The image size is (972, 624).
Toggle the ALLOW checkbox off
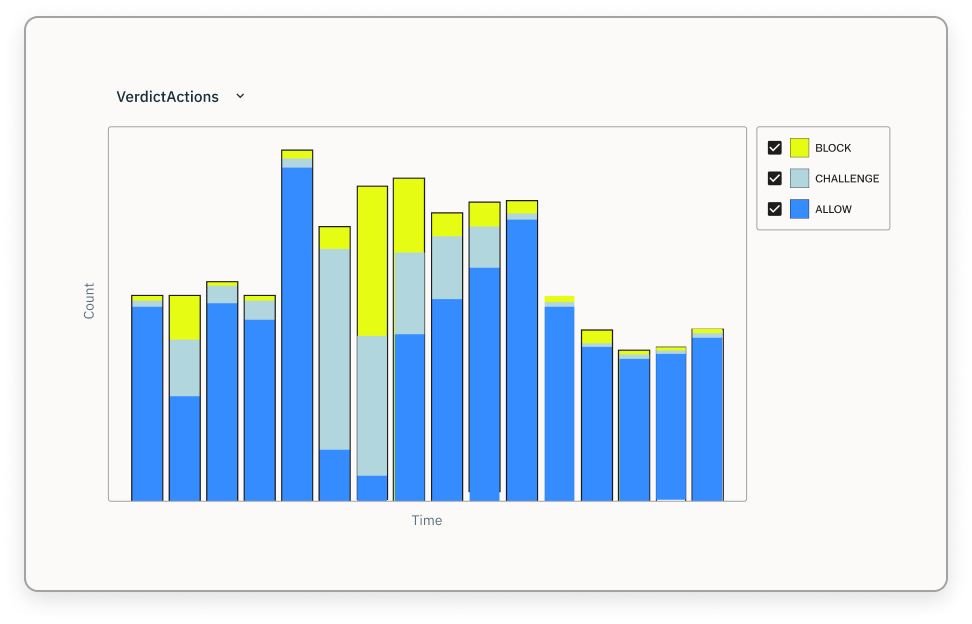pyautogui.click(x=775, y=208)
